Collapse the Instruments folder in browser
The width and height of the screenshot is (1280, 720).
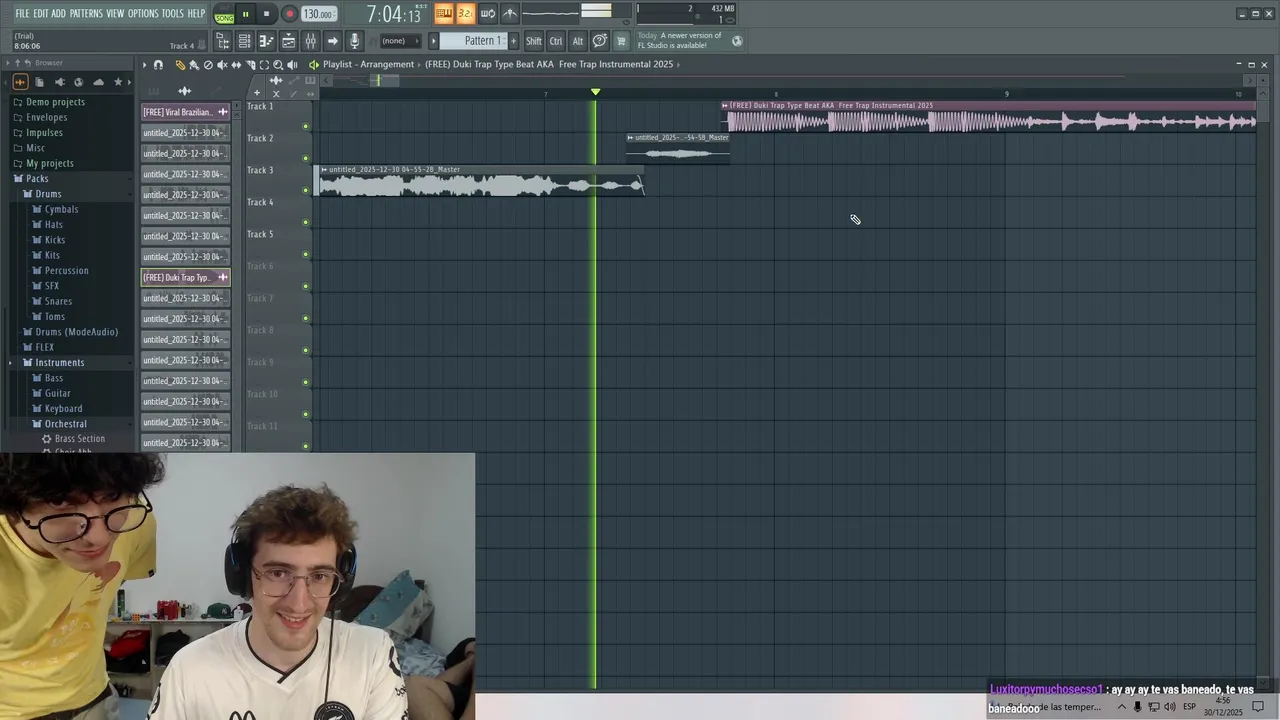click(59, 362)
